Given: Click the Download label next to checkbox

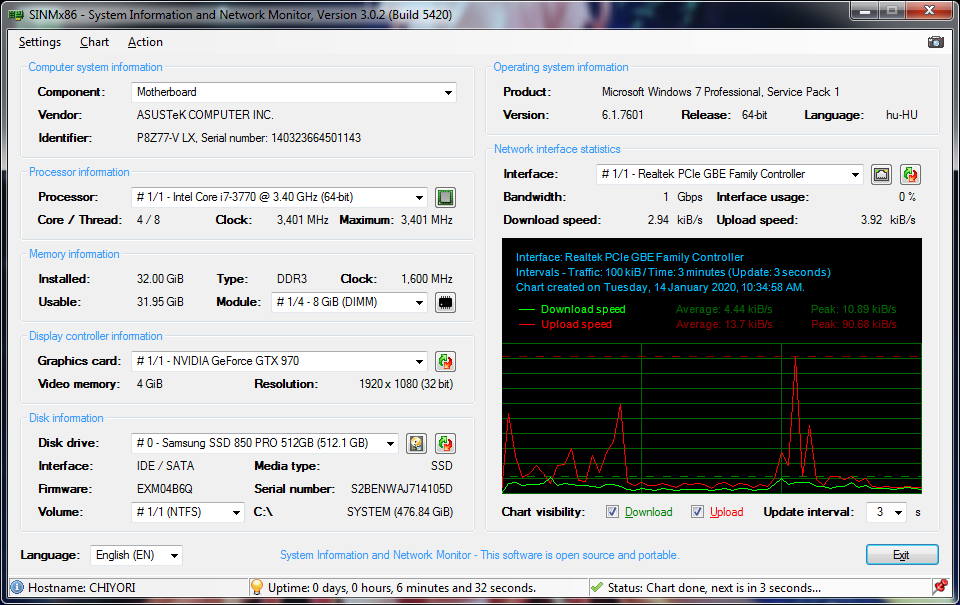Looking at the screenshot, I should pyautogui.click(x=648, y=512).
